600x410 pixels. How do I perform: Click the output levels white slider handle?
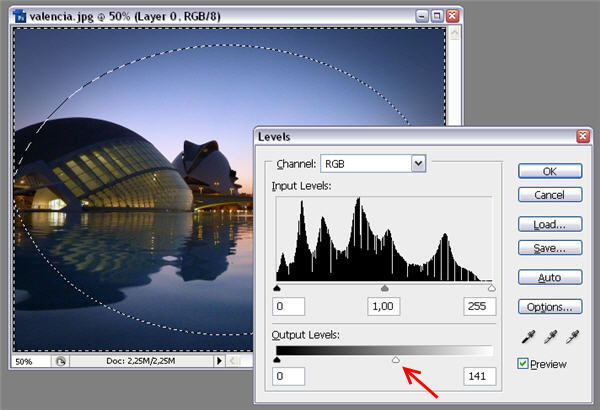click(x=396, y=360)
